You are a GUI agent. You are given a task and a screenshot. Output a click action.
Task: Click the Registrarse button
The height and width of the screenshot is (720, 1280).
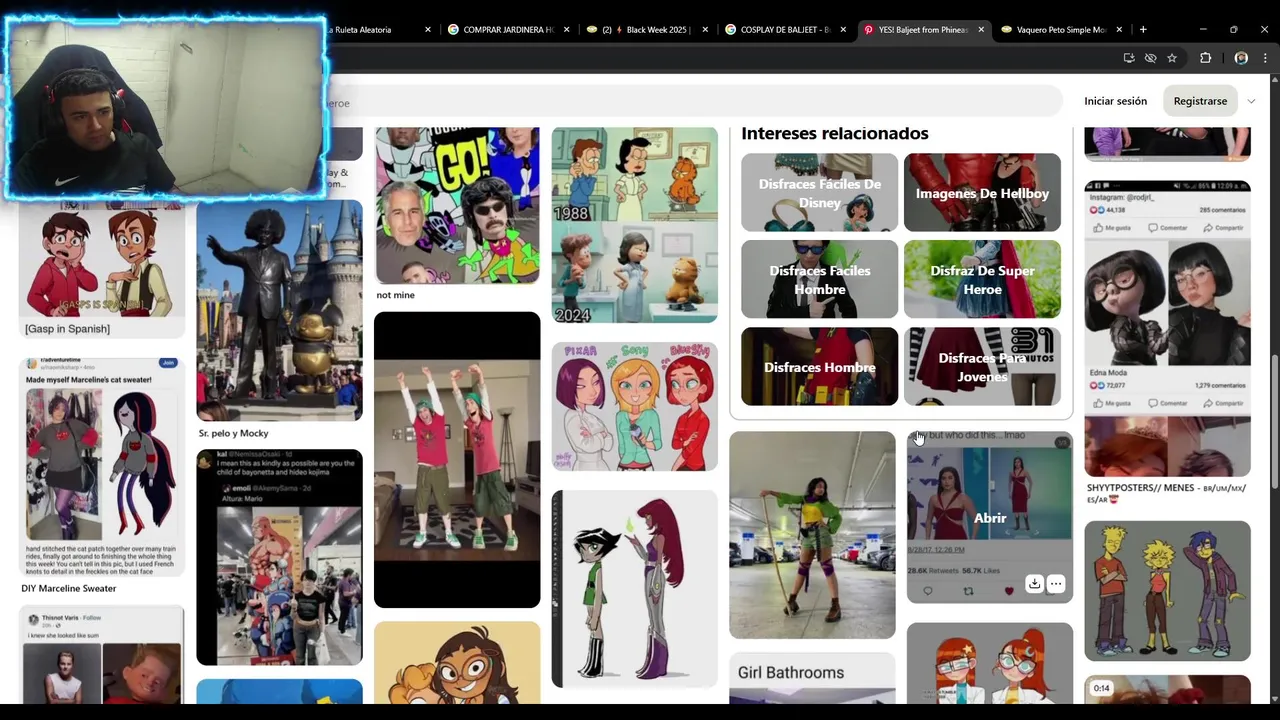click(x=1200, y=101)
